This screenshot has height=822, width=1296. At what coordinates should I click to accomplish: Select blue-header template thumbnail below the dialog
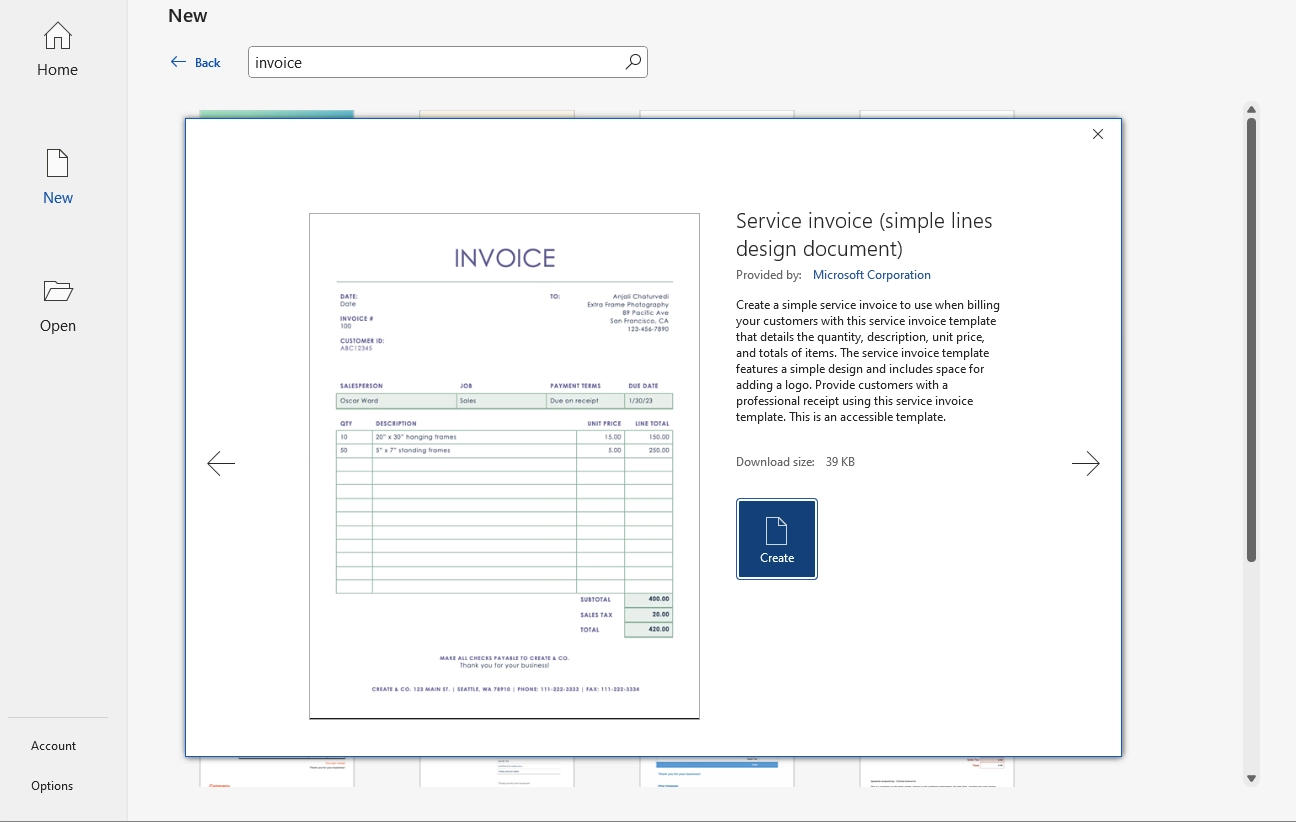717,771
